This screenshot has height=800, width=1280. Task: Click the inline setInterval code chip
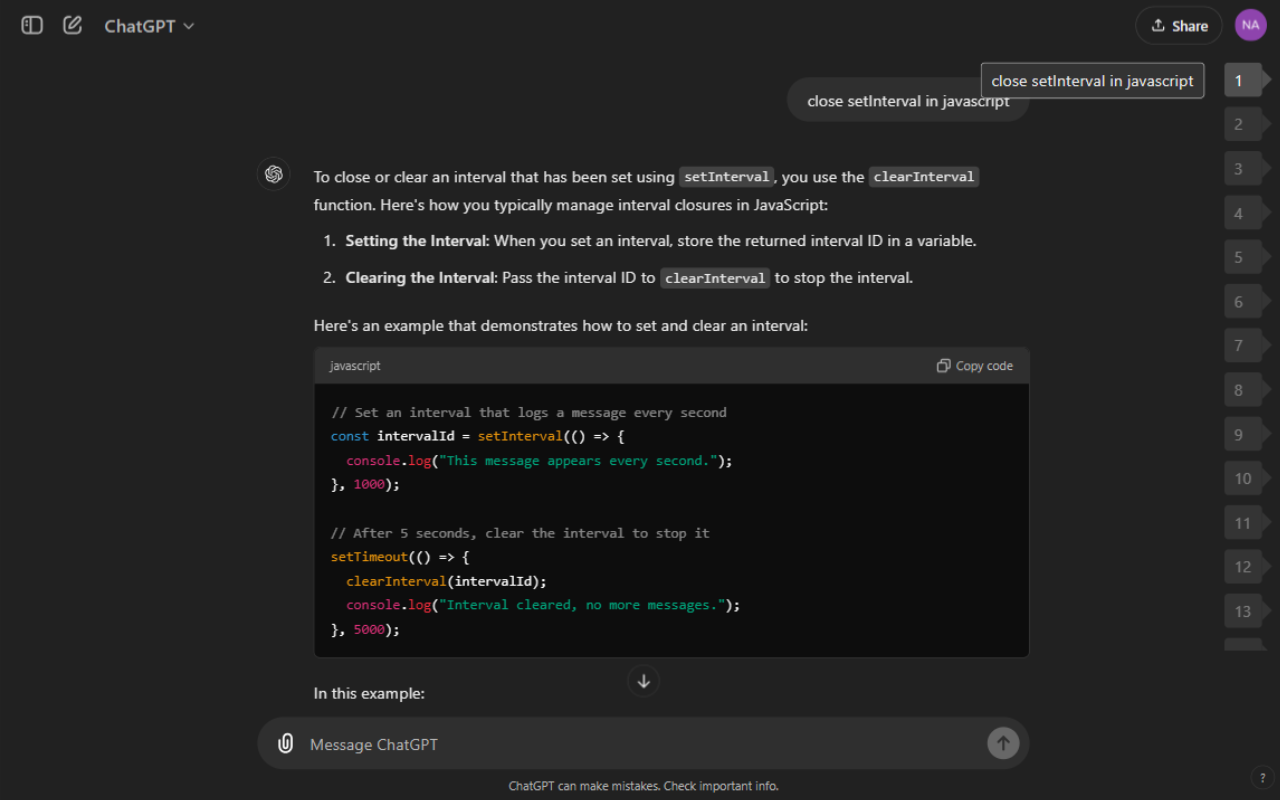(727, 177)
